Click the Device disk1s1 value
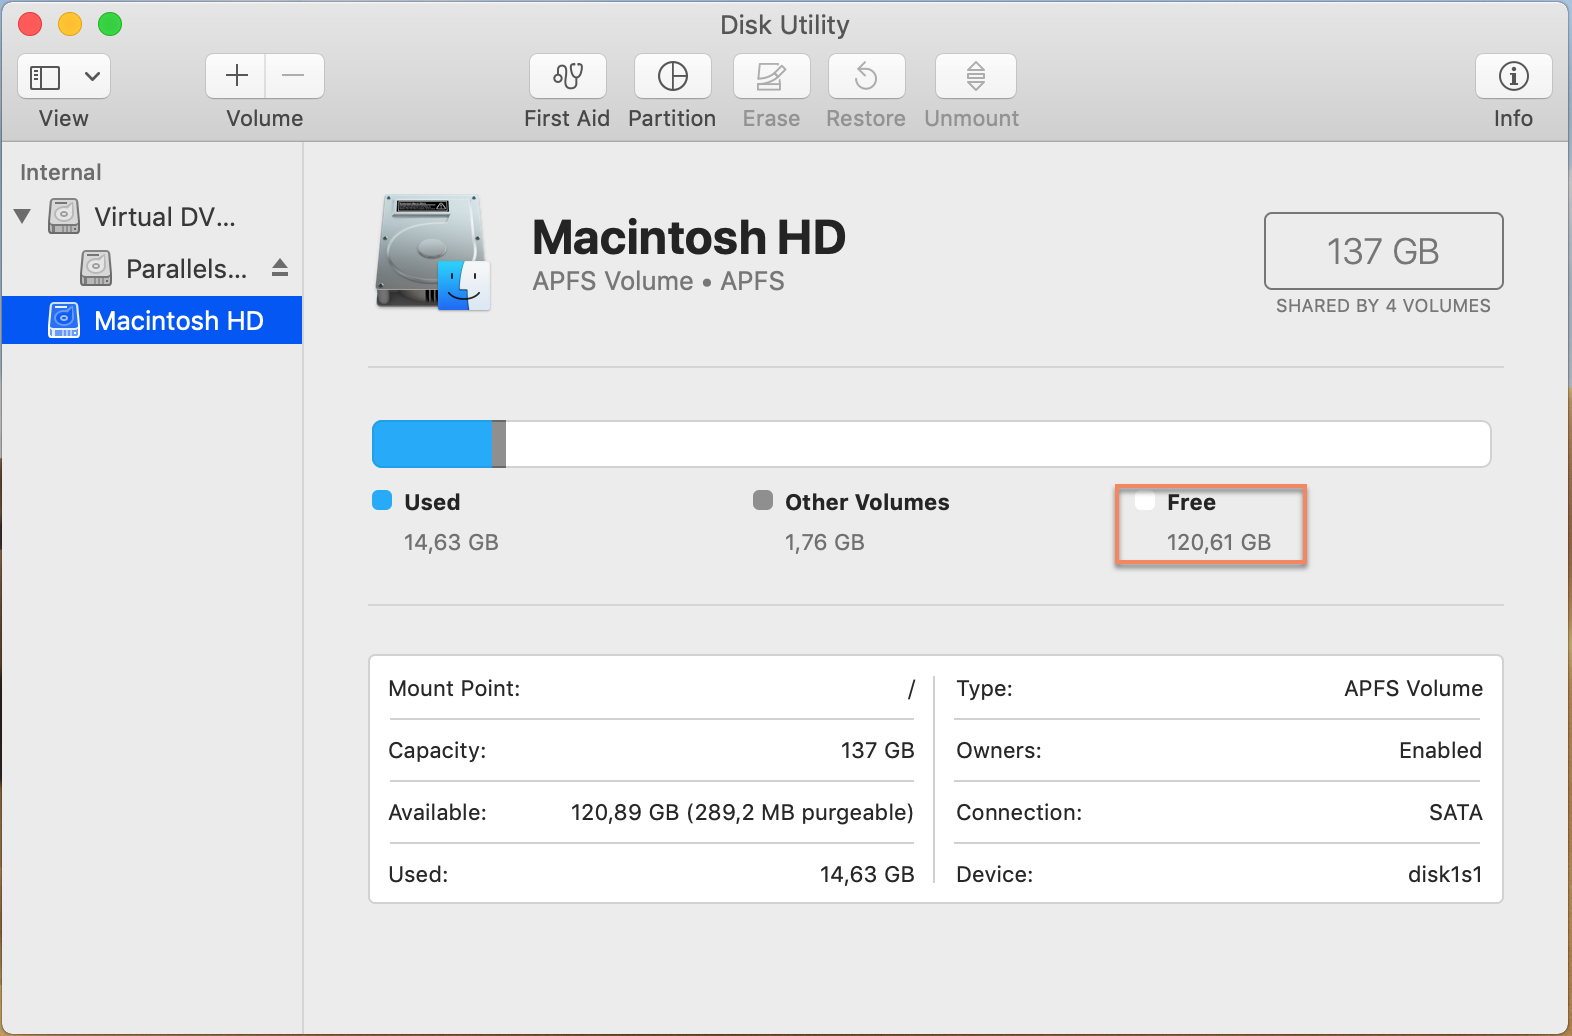This screenshot has height=1036, width=1572. [1445, 875]
